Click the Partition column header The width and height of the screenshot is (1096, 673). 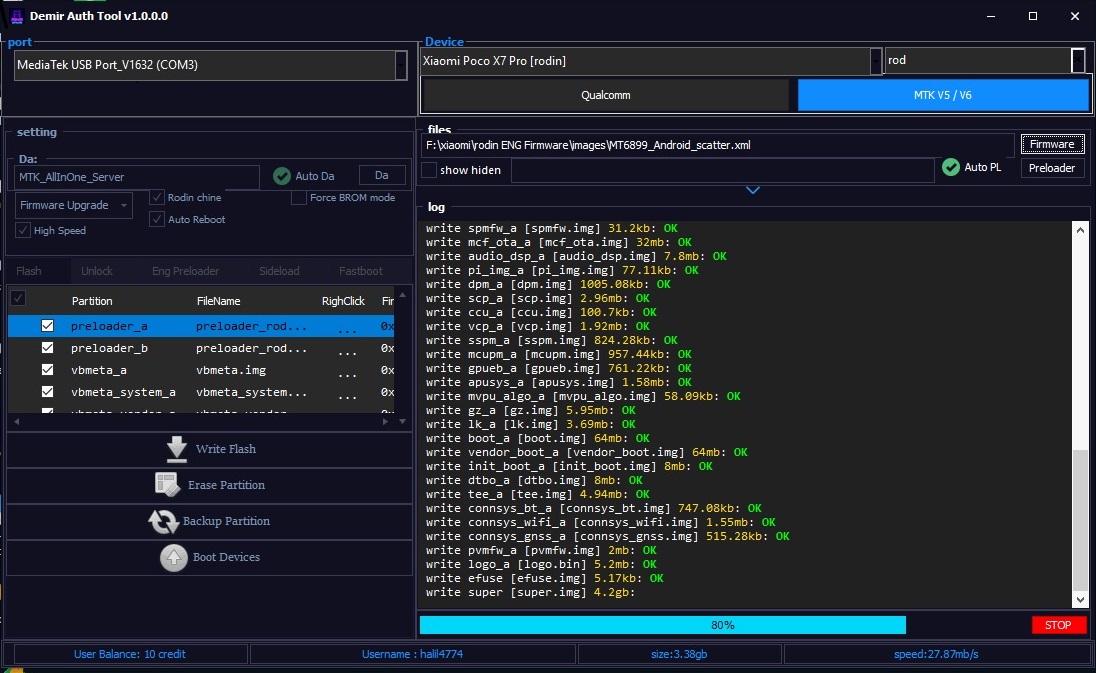pyautogui.click(x=92, y=301)
